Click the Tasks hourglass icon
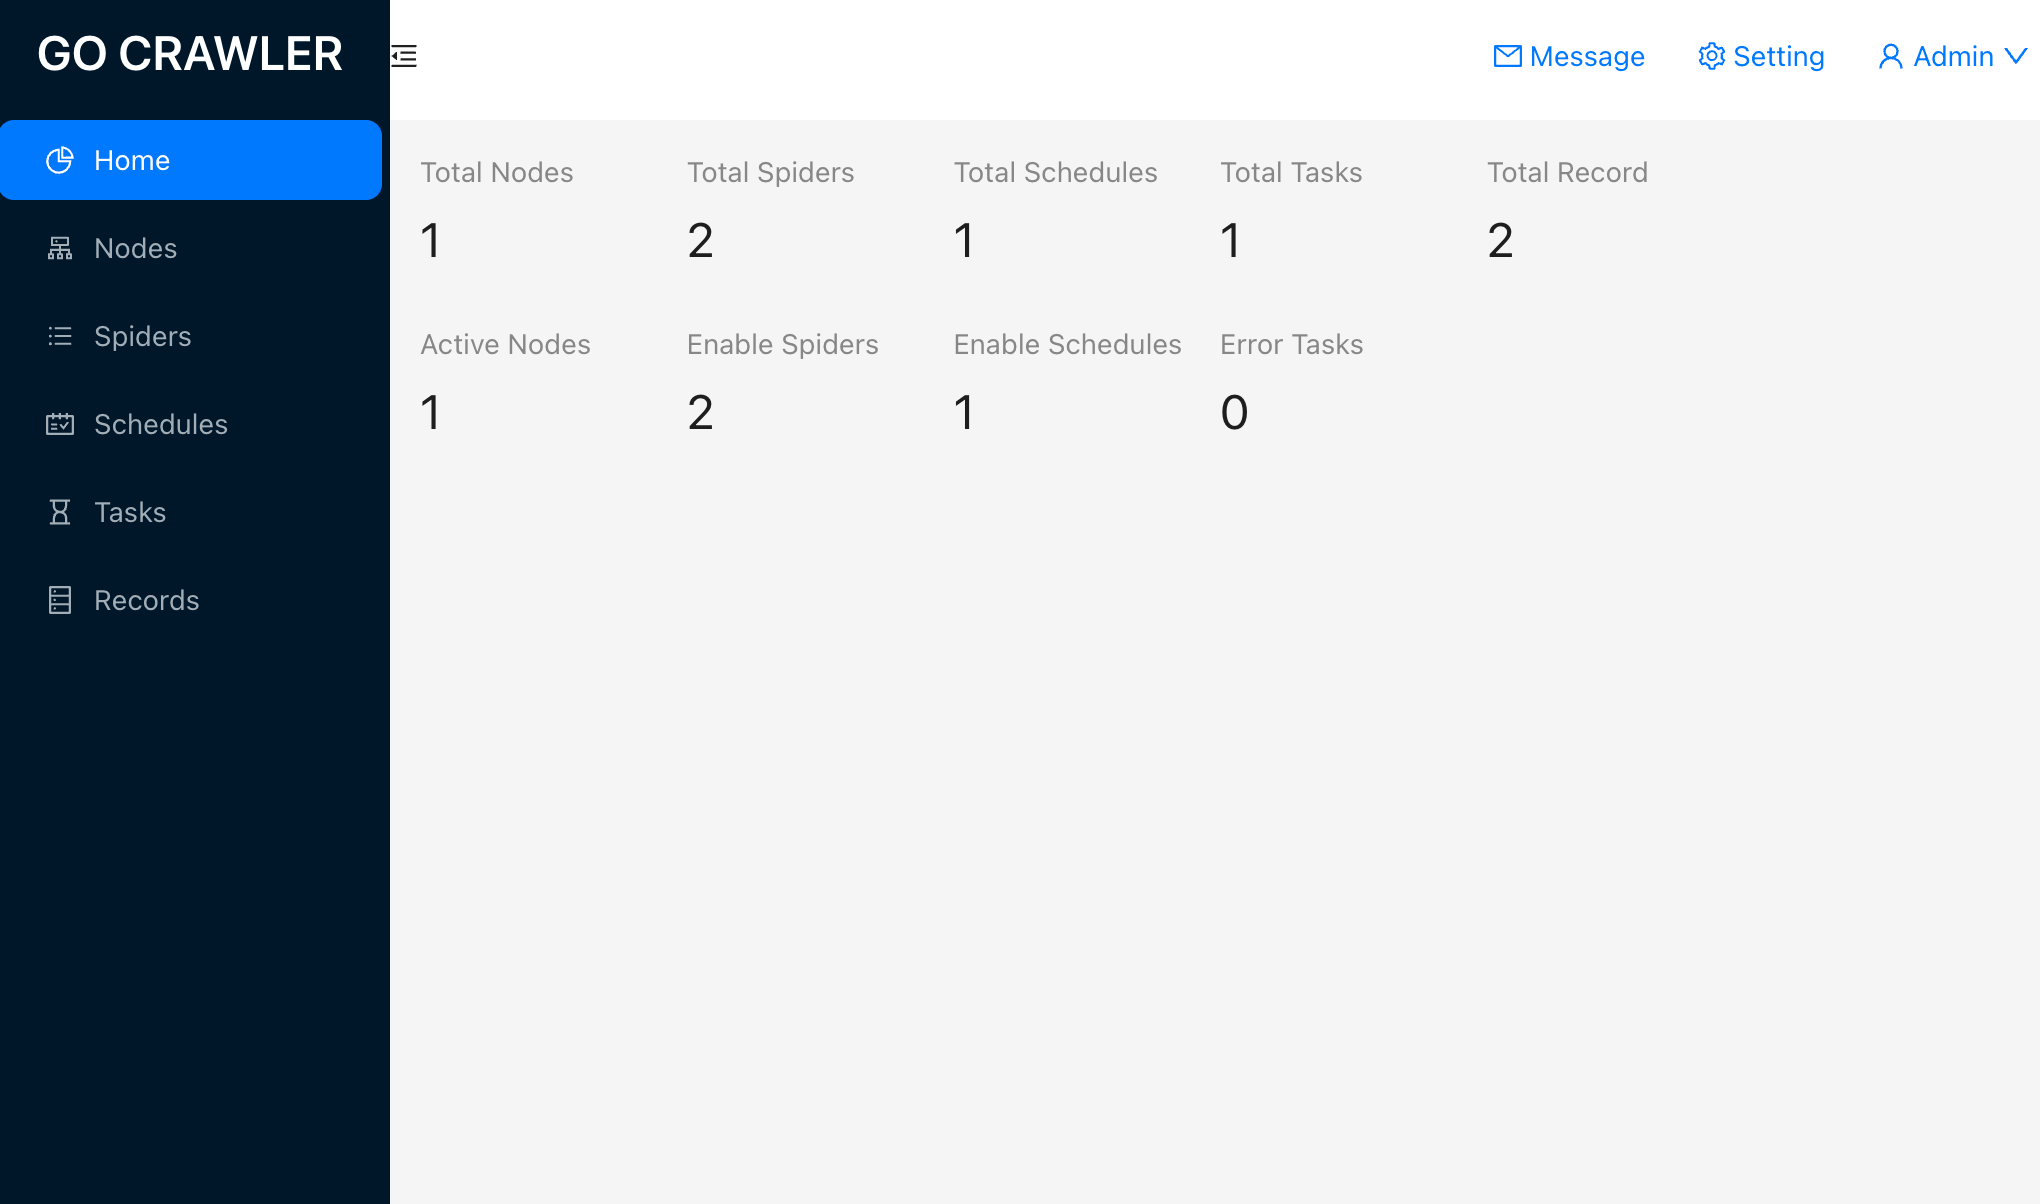 click(x=60, y=512)
